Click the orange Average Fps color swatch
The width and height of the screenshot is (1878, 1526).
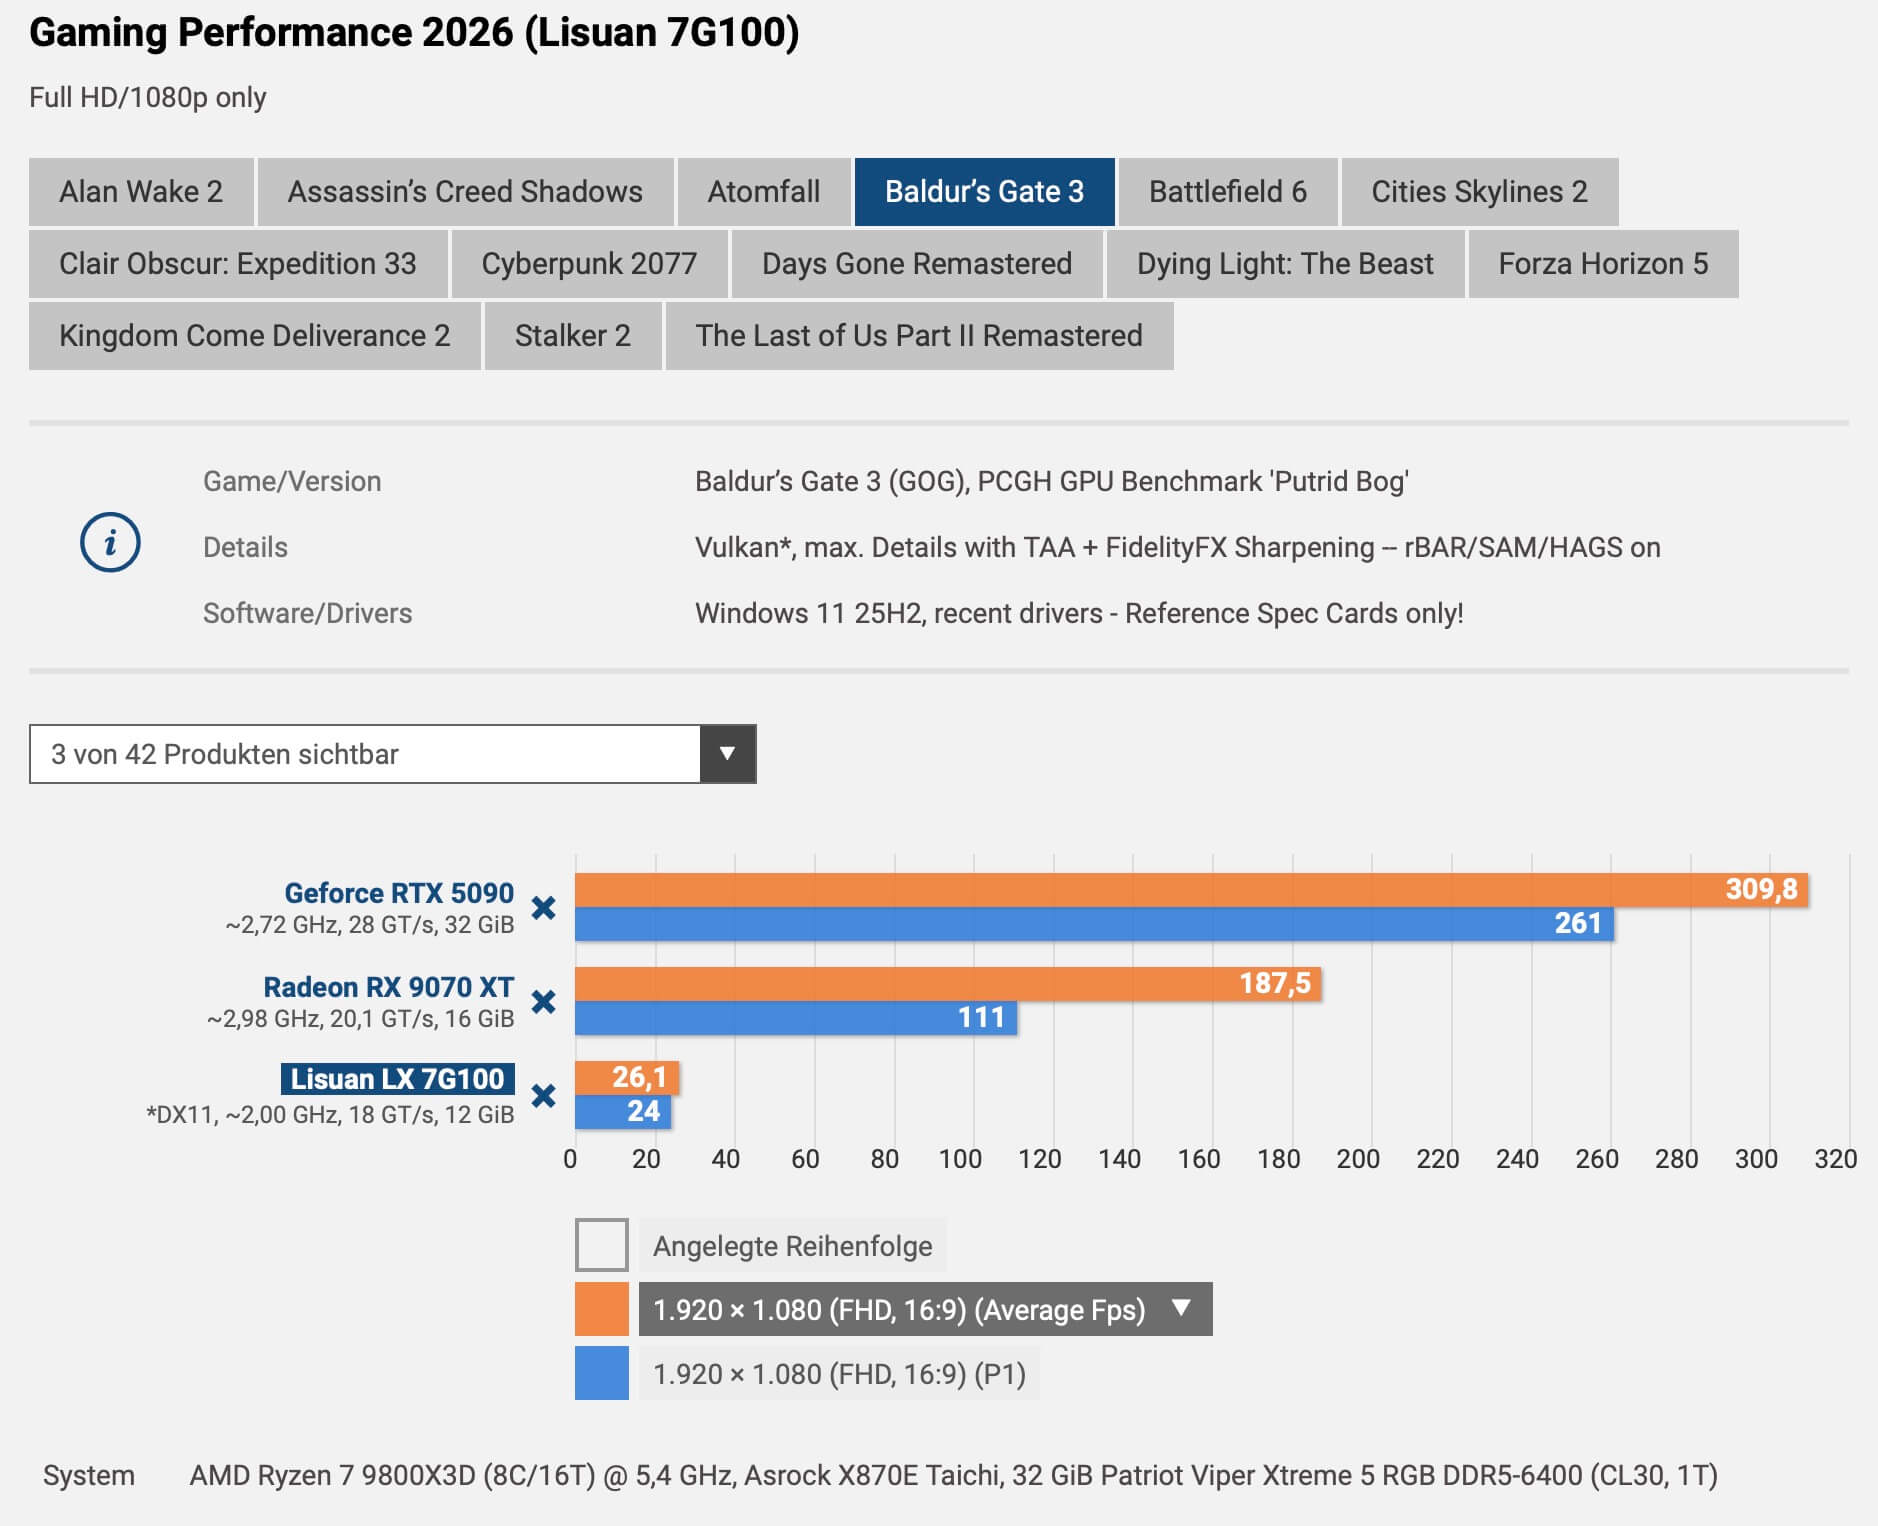pyautogui.click(x=602, y=1309)
